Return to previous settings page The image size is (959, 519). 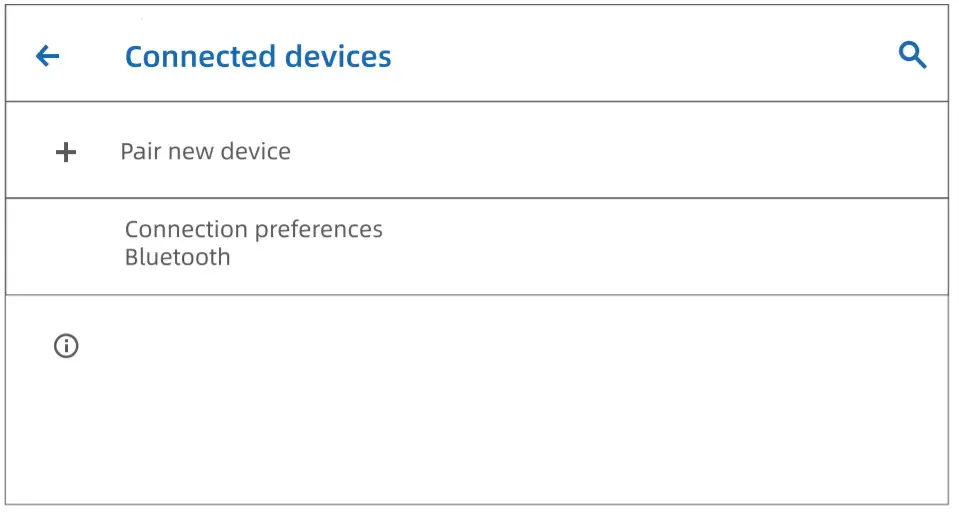tap(47, 56)
